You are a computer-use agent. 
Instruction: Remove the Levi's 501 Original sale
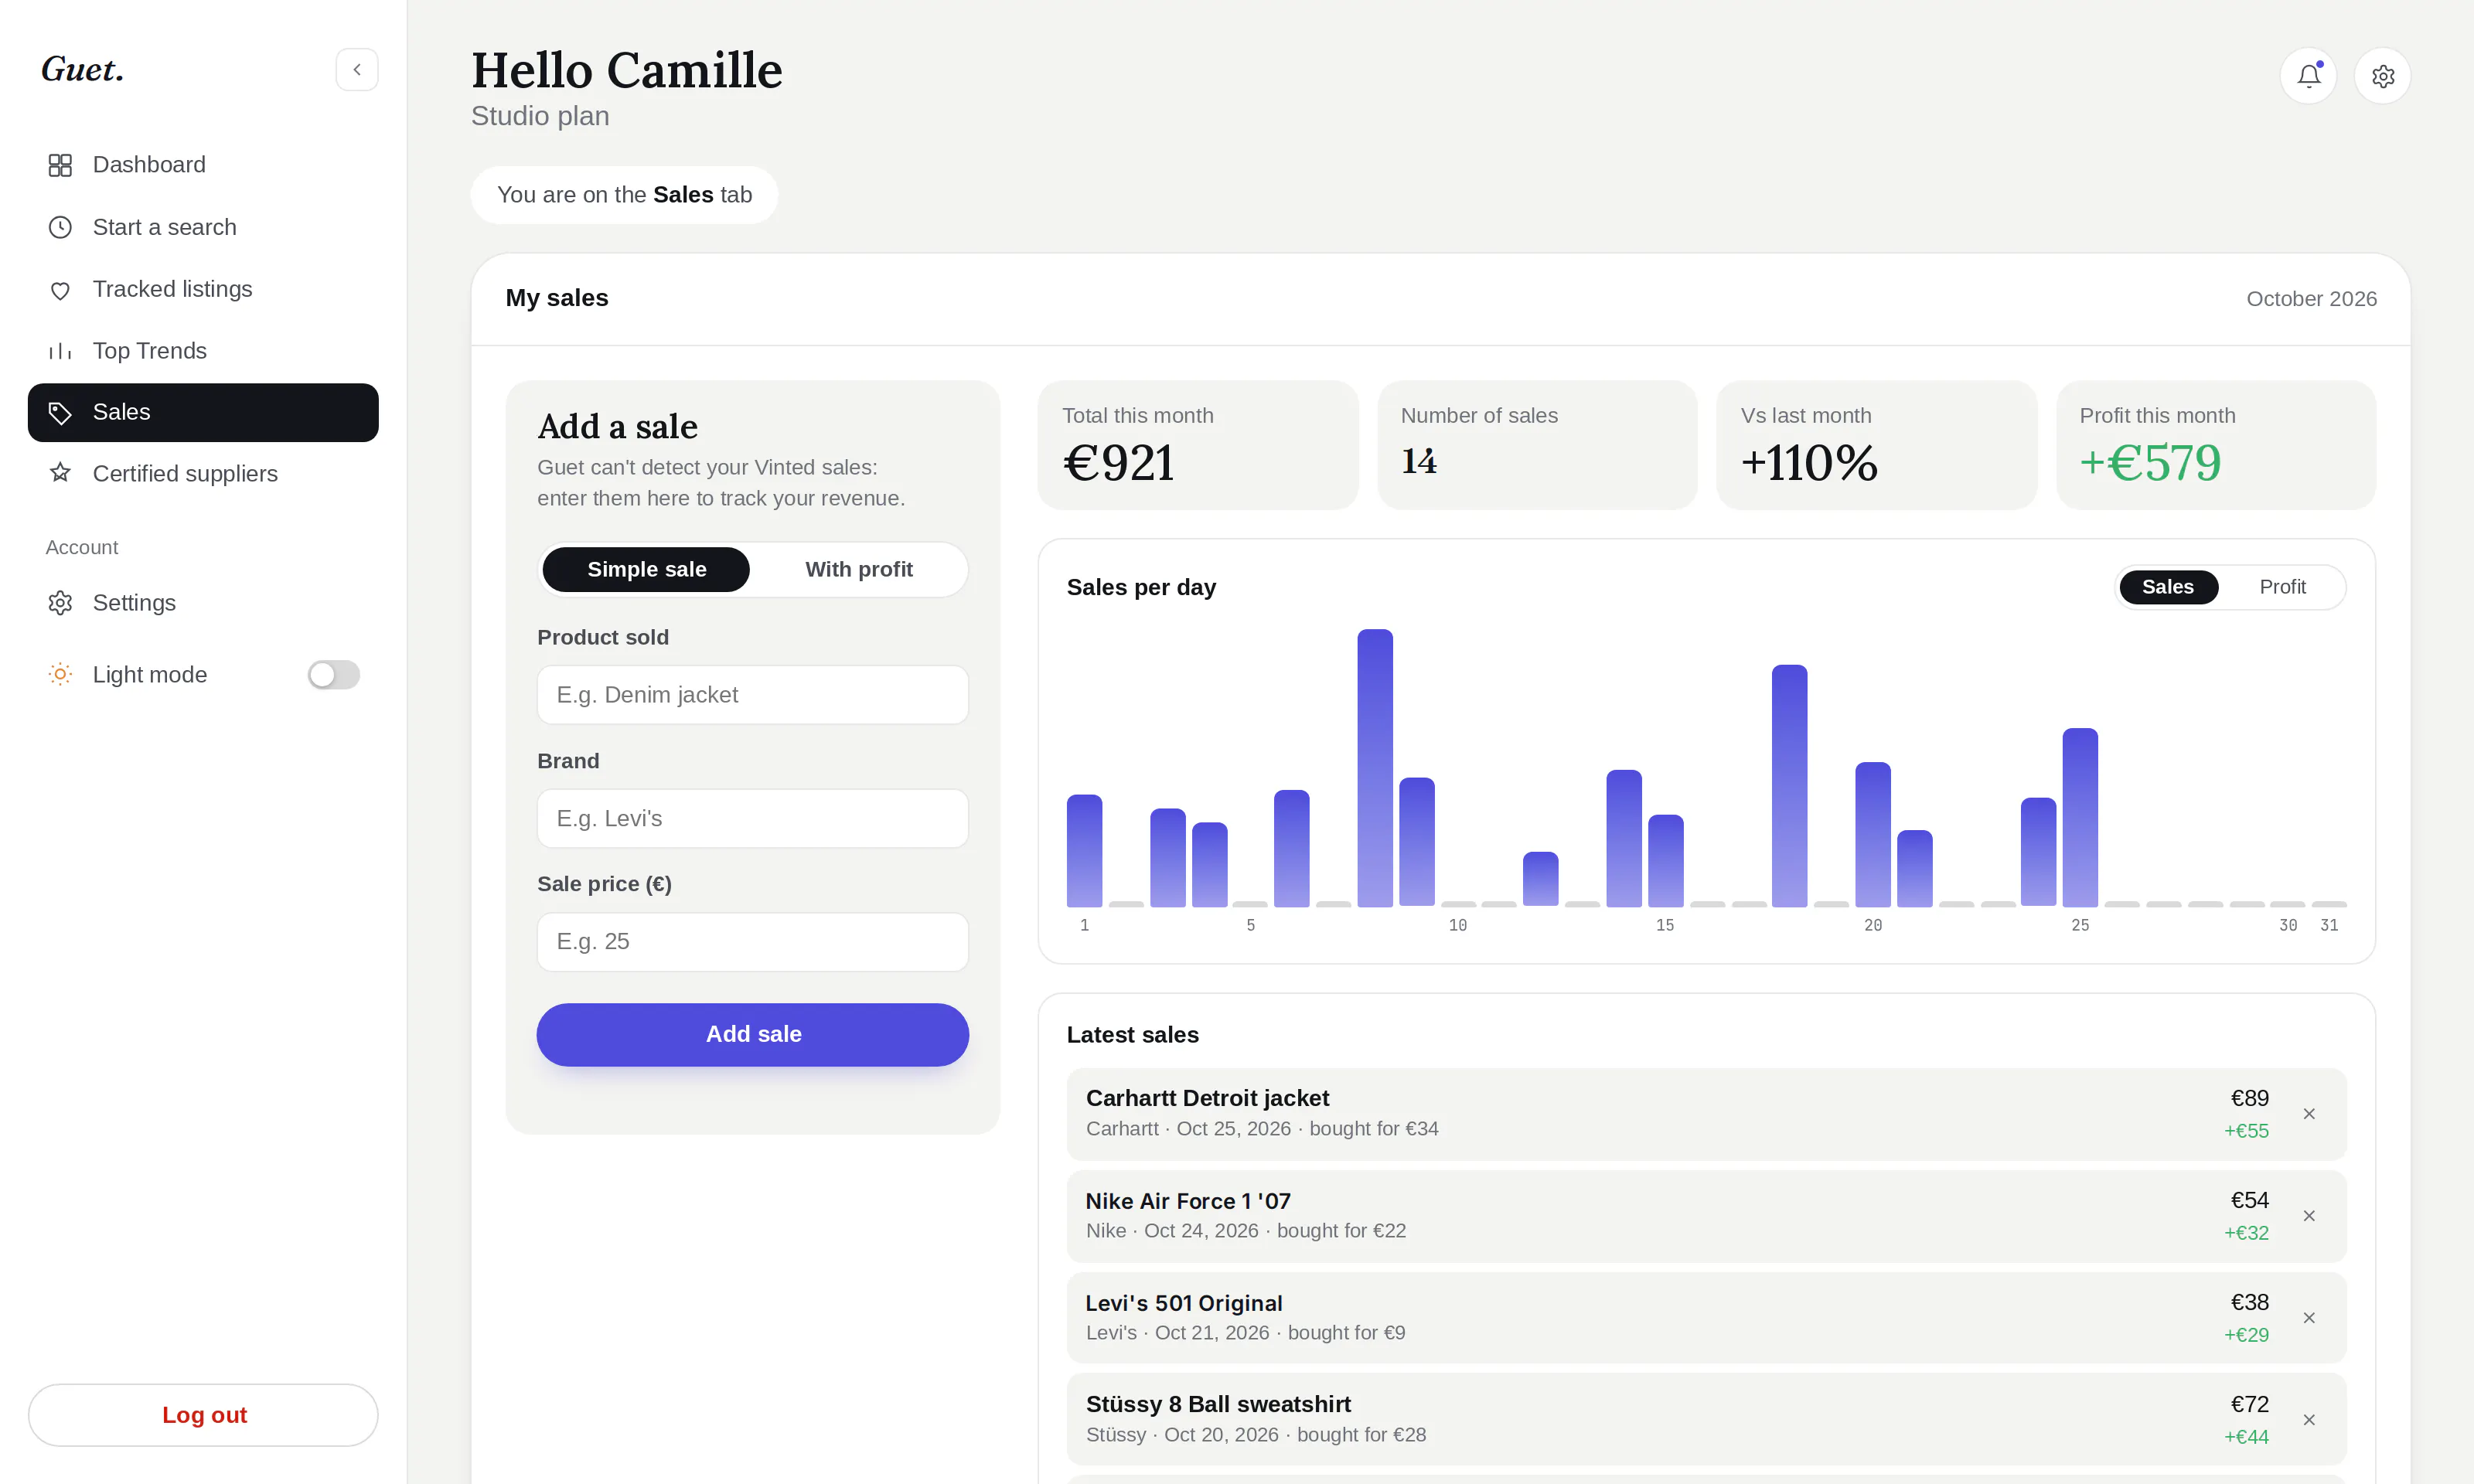click(x=2309, y=1318)
